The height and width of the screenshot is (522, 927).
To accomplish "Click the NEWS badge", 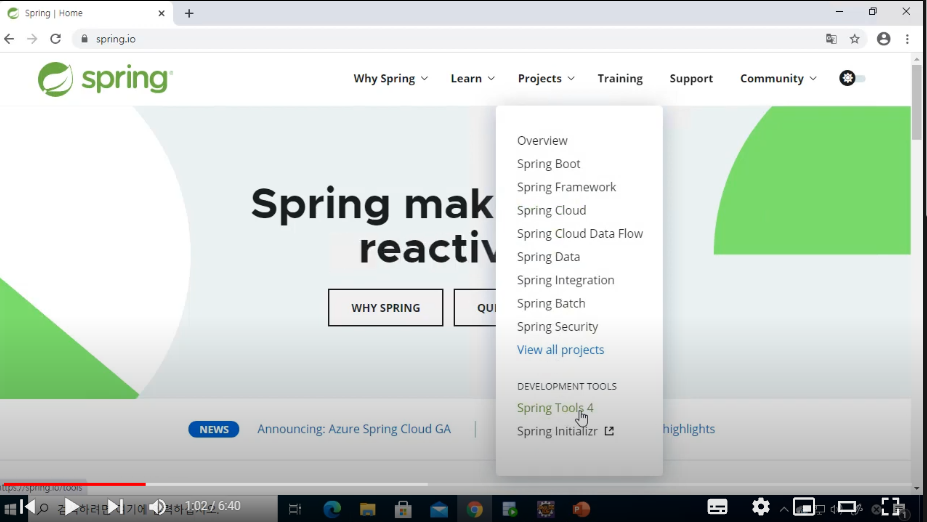I will tap(213, 429).
